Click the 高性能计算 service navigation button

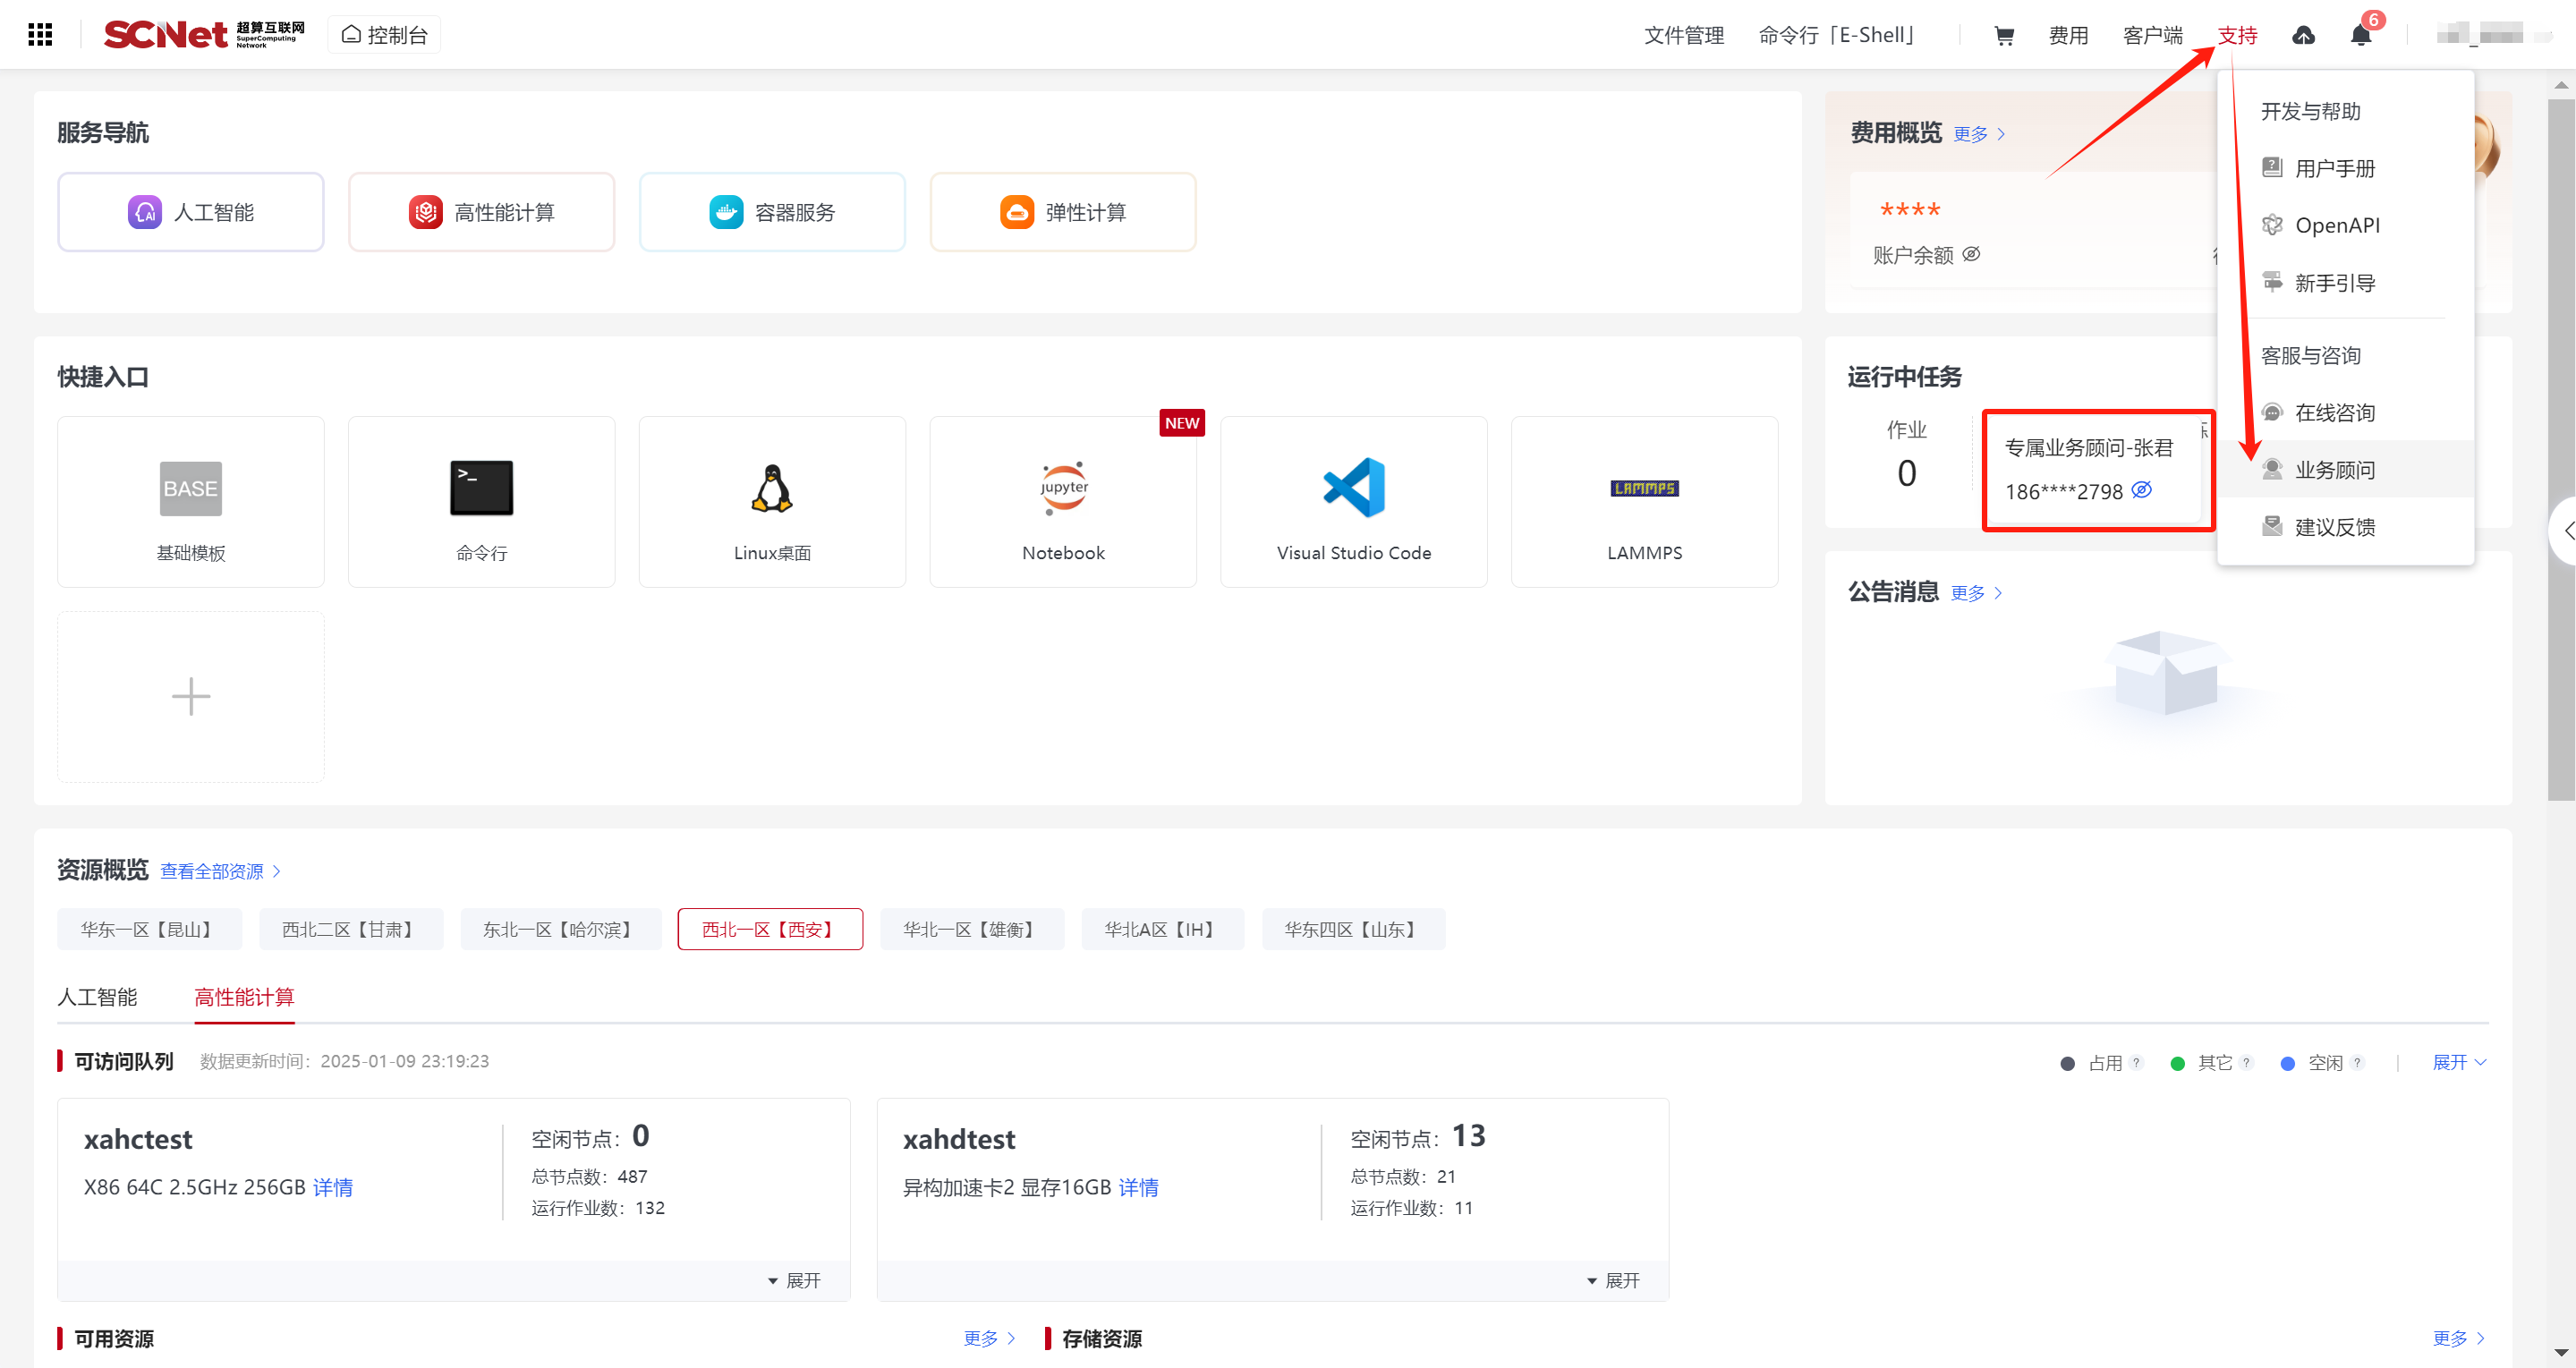(481, 212)
